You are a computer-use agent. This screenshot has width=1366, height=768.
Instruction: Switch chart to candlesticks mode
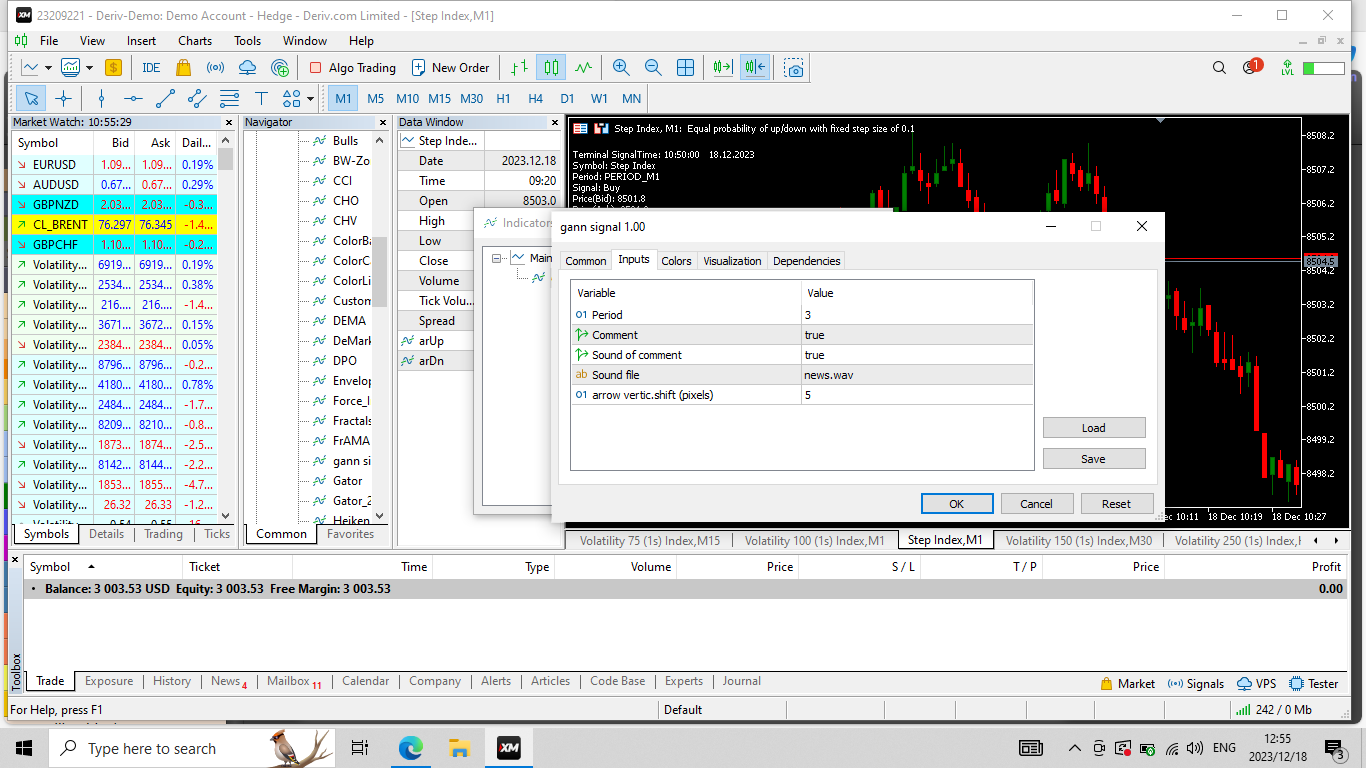(x=551, y=68)
